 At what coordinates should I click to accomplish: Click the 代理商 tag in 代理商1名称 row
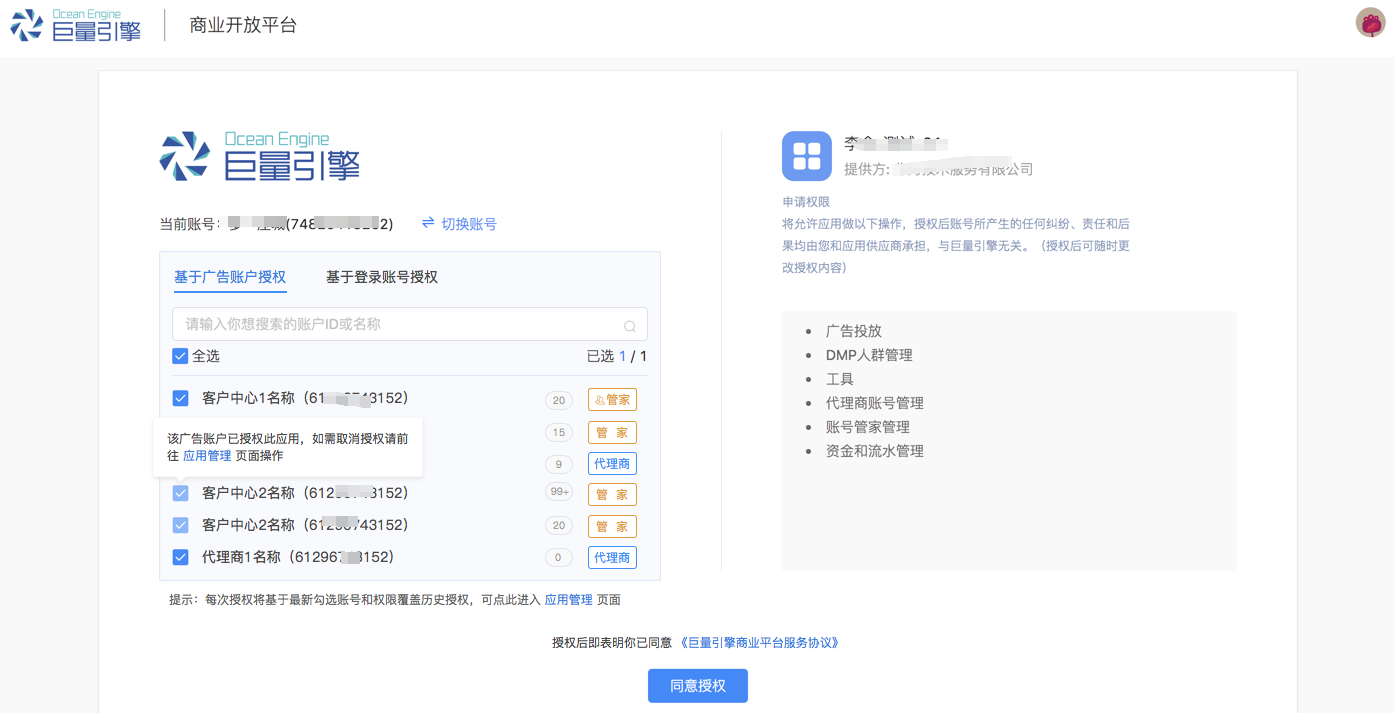[612, 557]
